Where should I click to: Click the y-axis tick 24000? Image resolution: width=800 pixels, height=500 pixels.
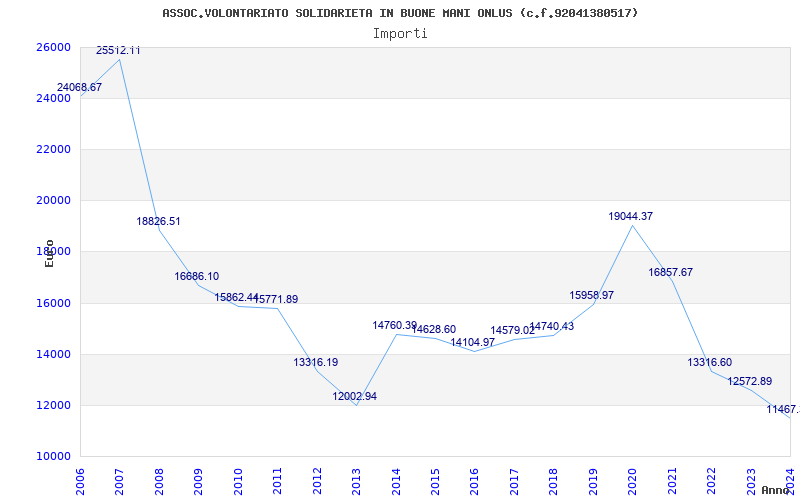point(53,98)
